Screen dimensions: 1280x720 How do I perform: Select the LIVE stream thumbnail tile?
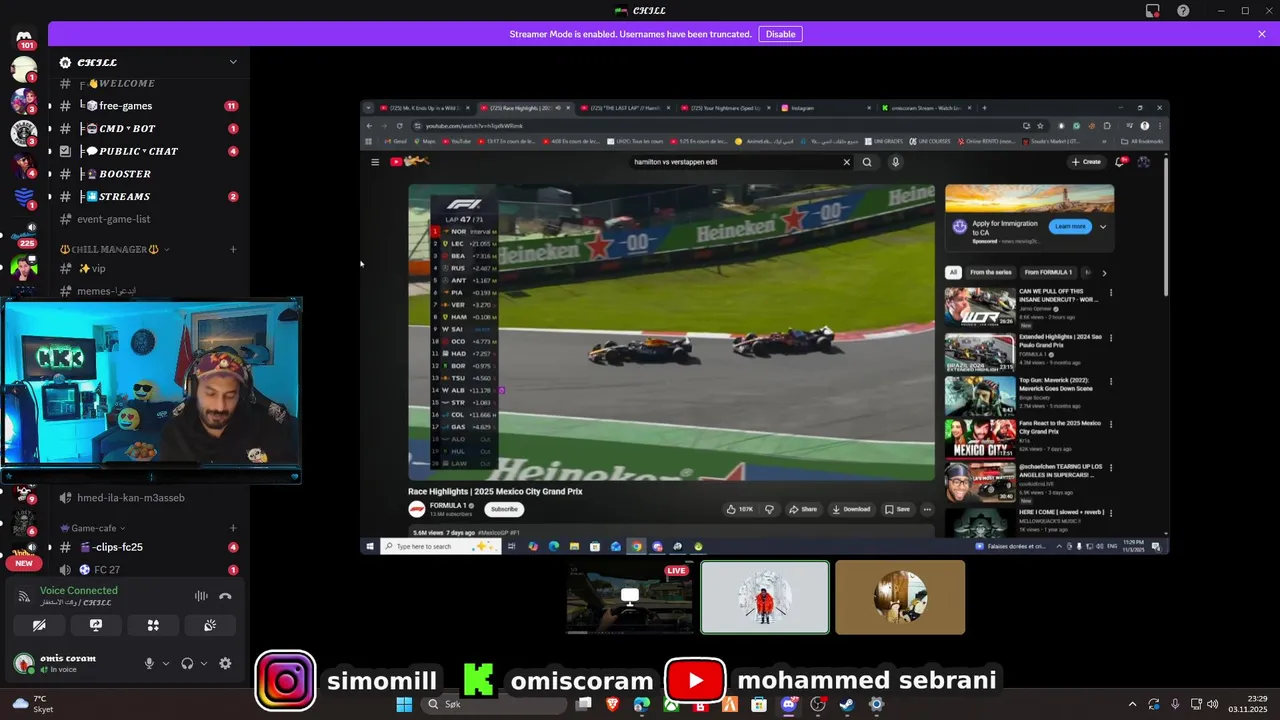629,597
